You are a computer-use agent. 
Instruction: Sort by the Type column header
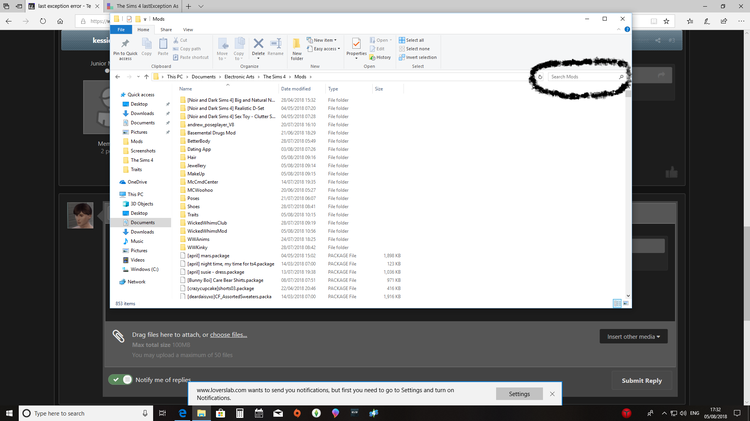coord(333,89)
